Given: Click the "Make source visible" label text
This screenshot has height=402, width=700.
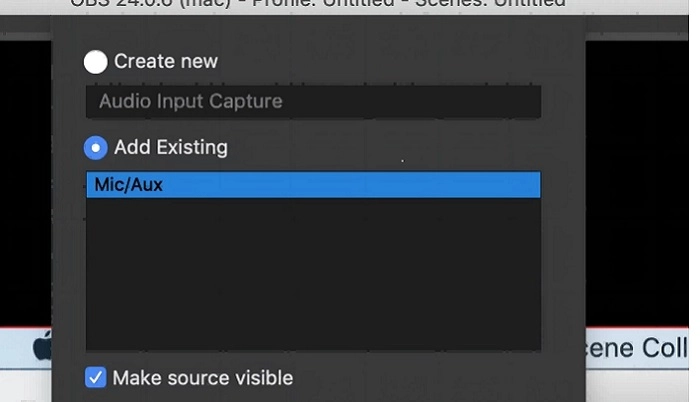Looking at the screenshot, I should click(x=203, y=378).
